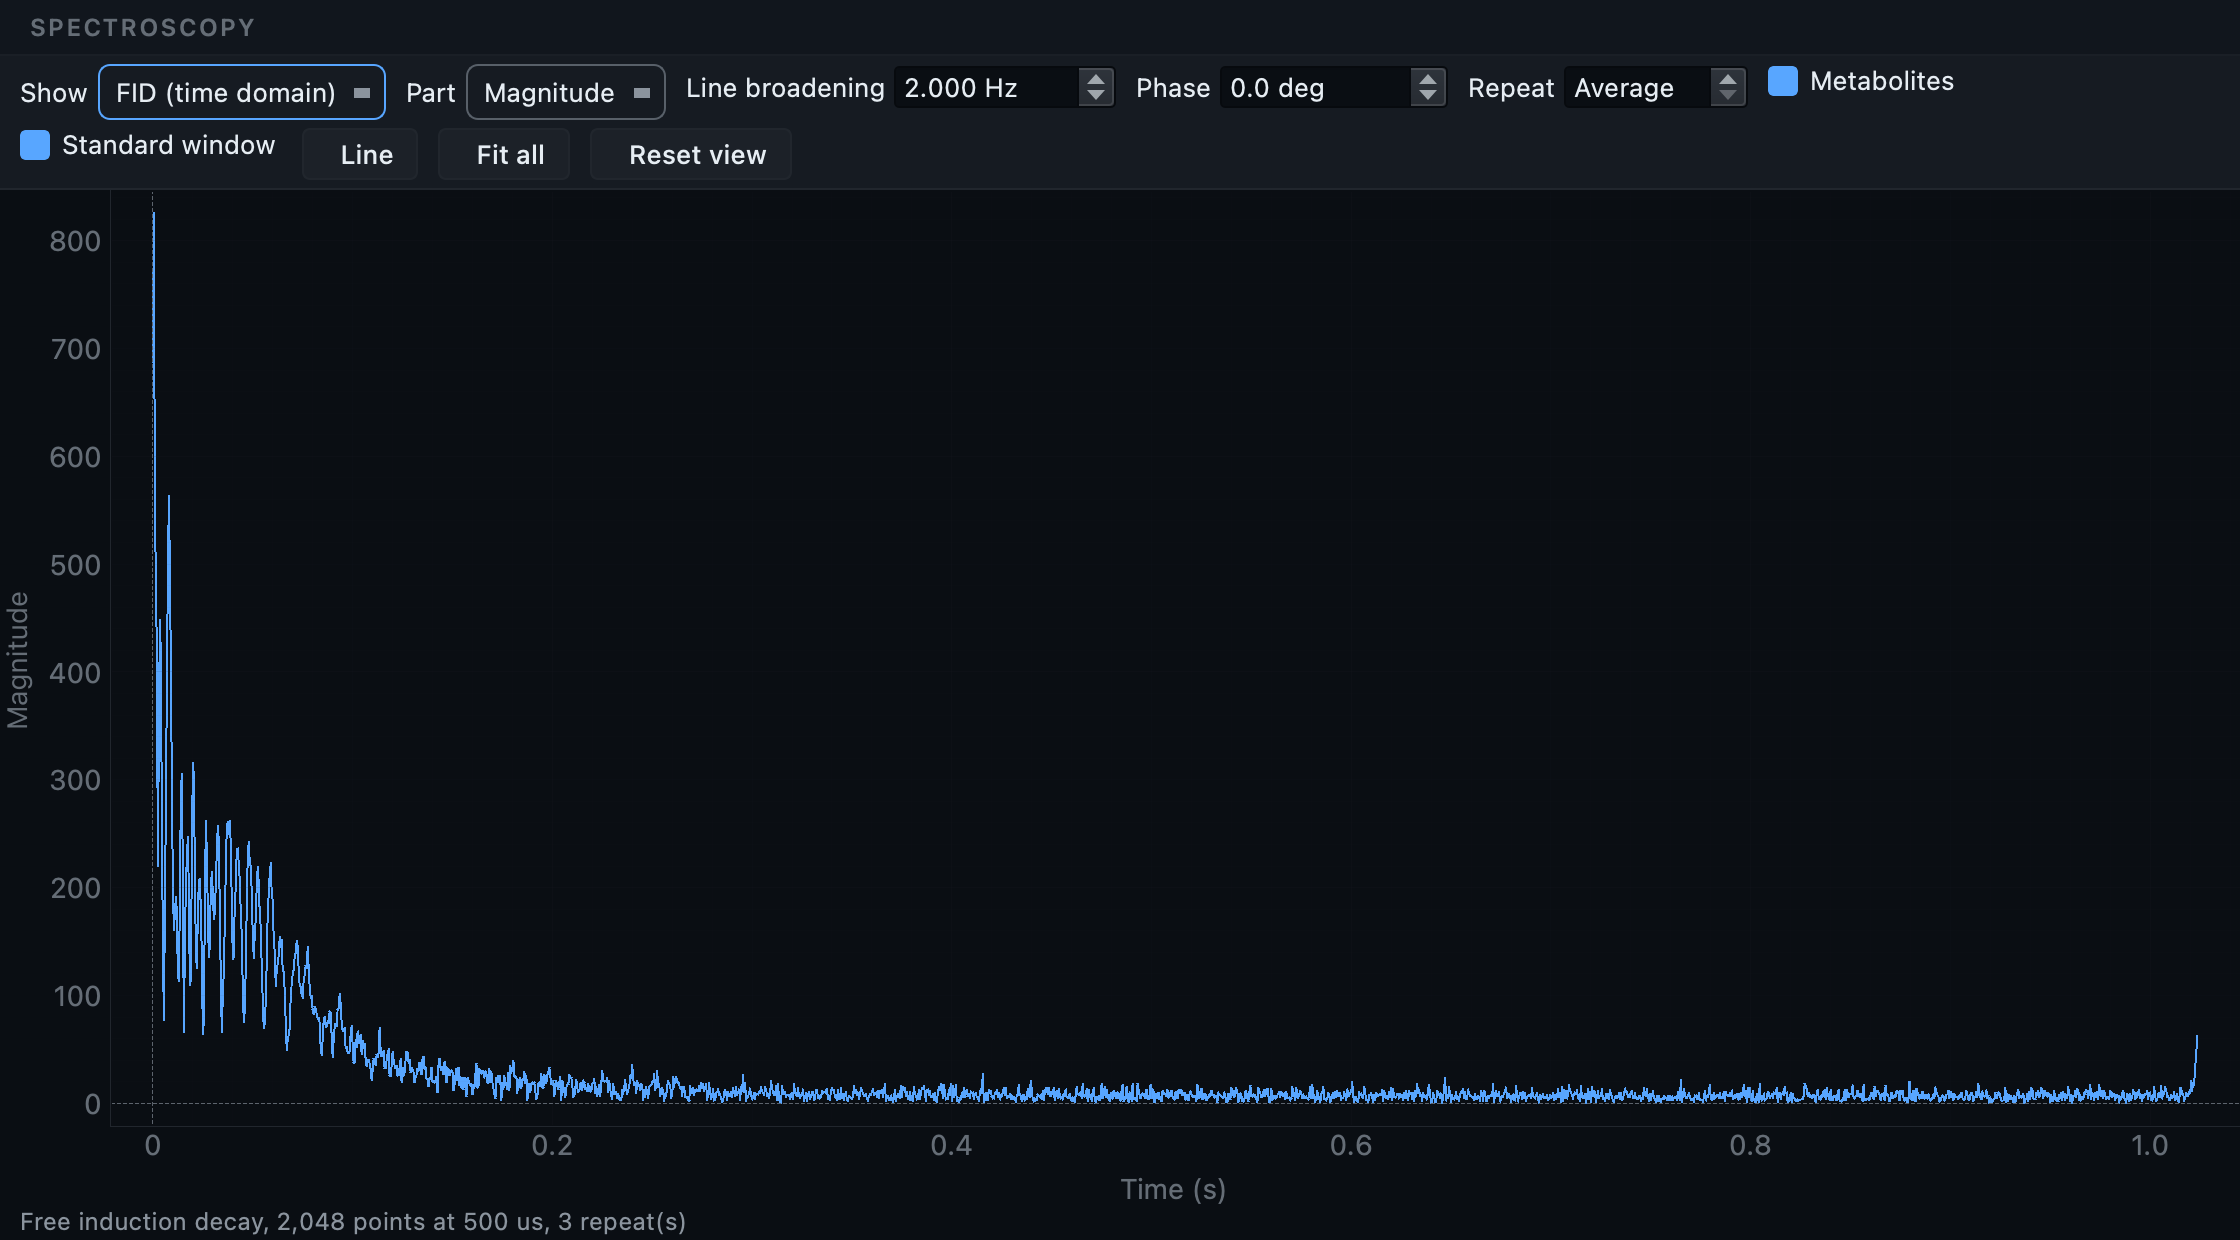Viewport: 2240px width, 1240px height.
Task: Increase Line broadening with up arrow
Action: pyautogui.click(x=1096, y=79)
